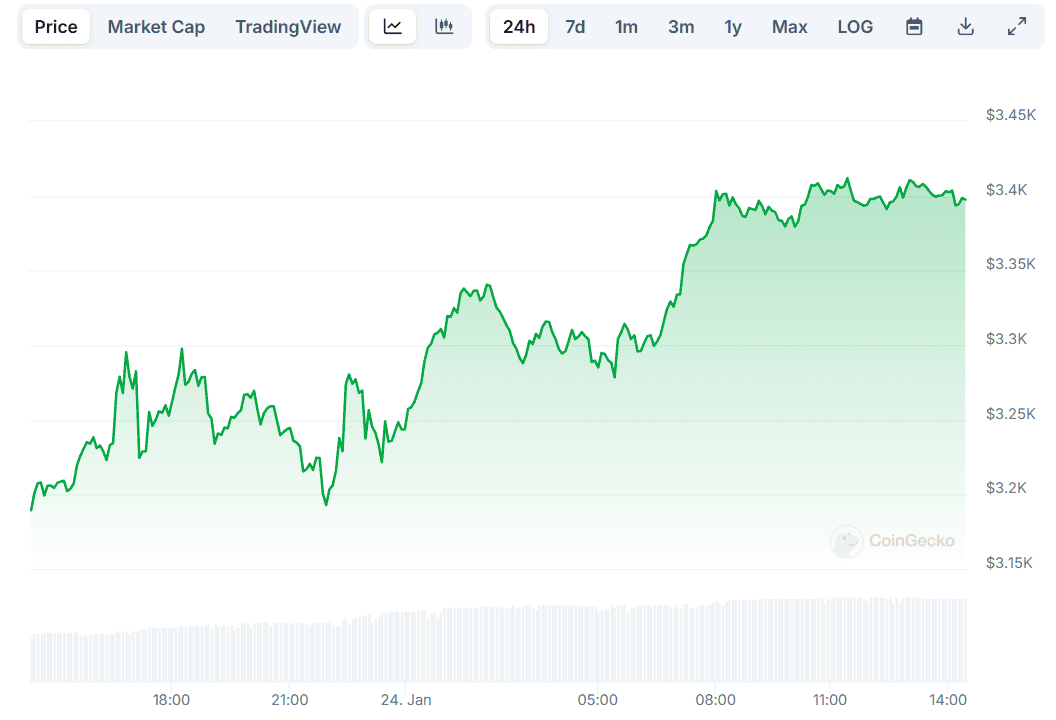Change the range to 7d
This screenshot has width=1056, height=720.
tap(575, 27)
